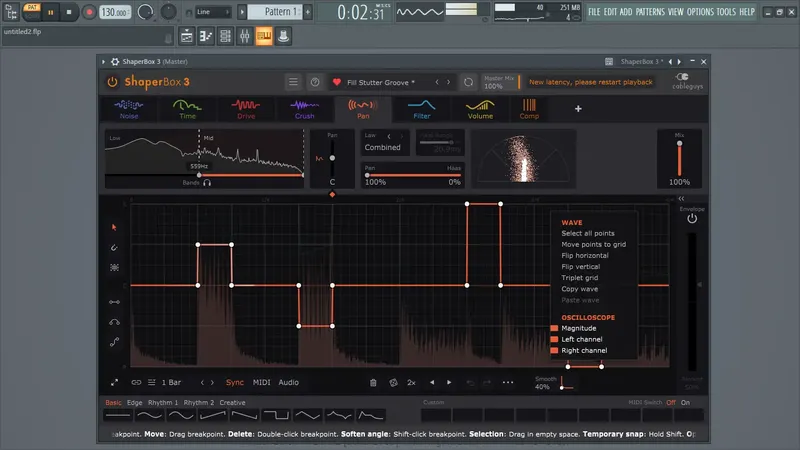Click the 2x wave double button
The width and height of the screenshot is (800, 450).
coord(411,383)
